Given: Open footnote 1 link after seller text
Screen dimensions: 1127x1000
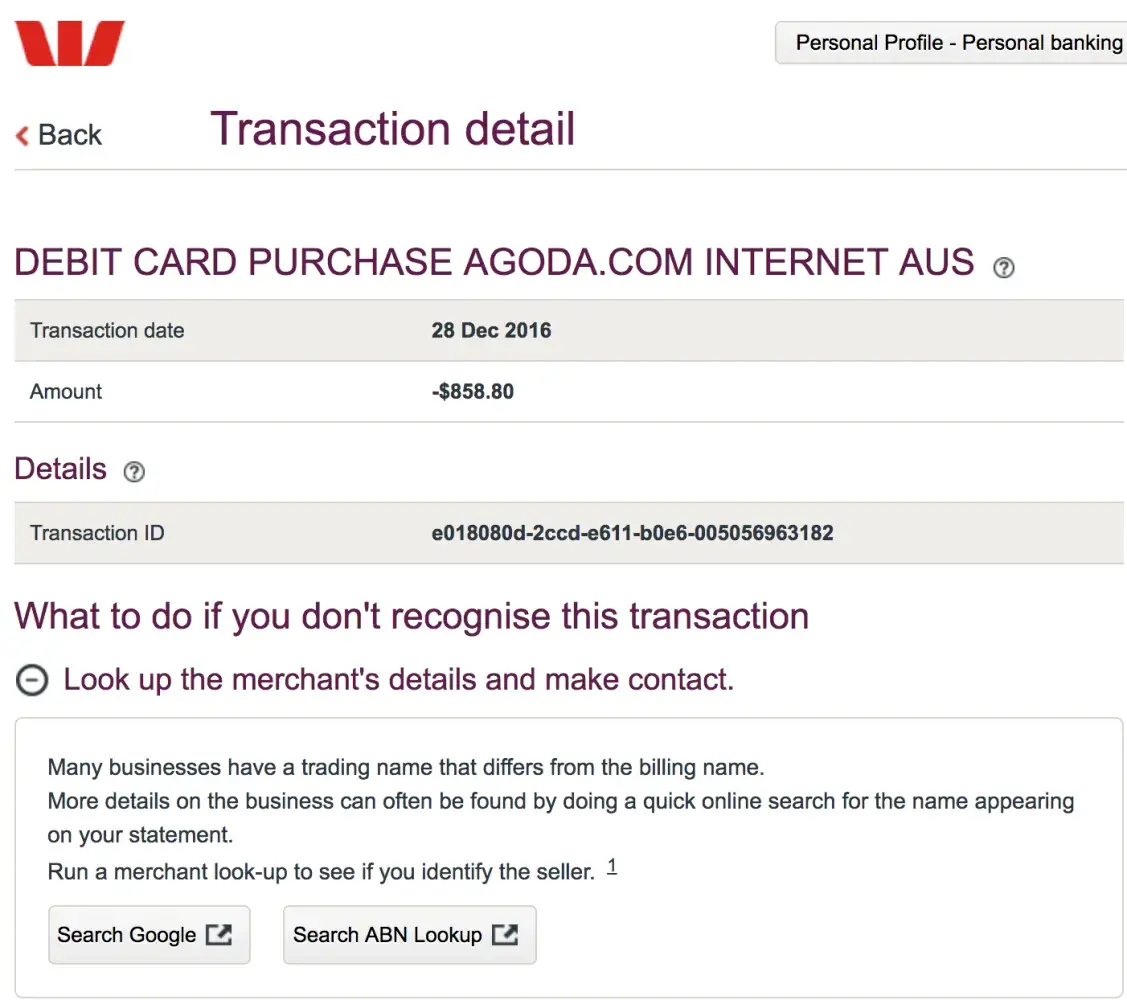Looking at the screenshot, I should tap(612, 867).
